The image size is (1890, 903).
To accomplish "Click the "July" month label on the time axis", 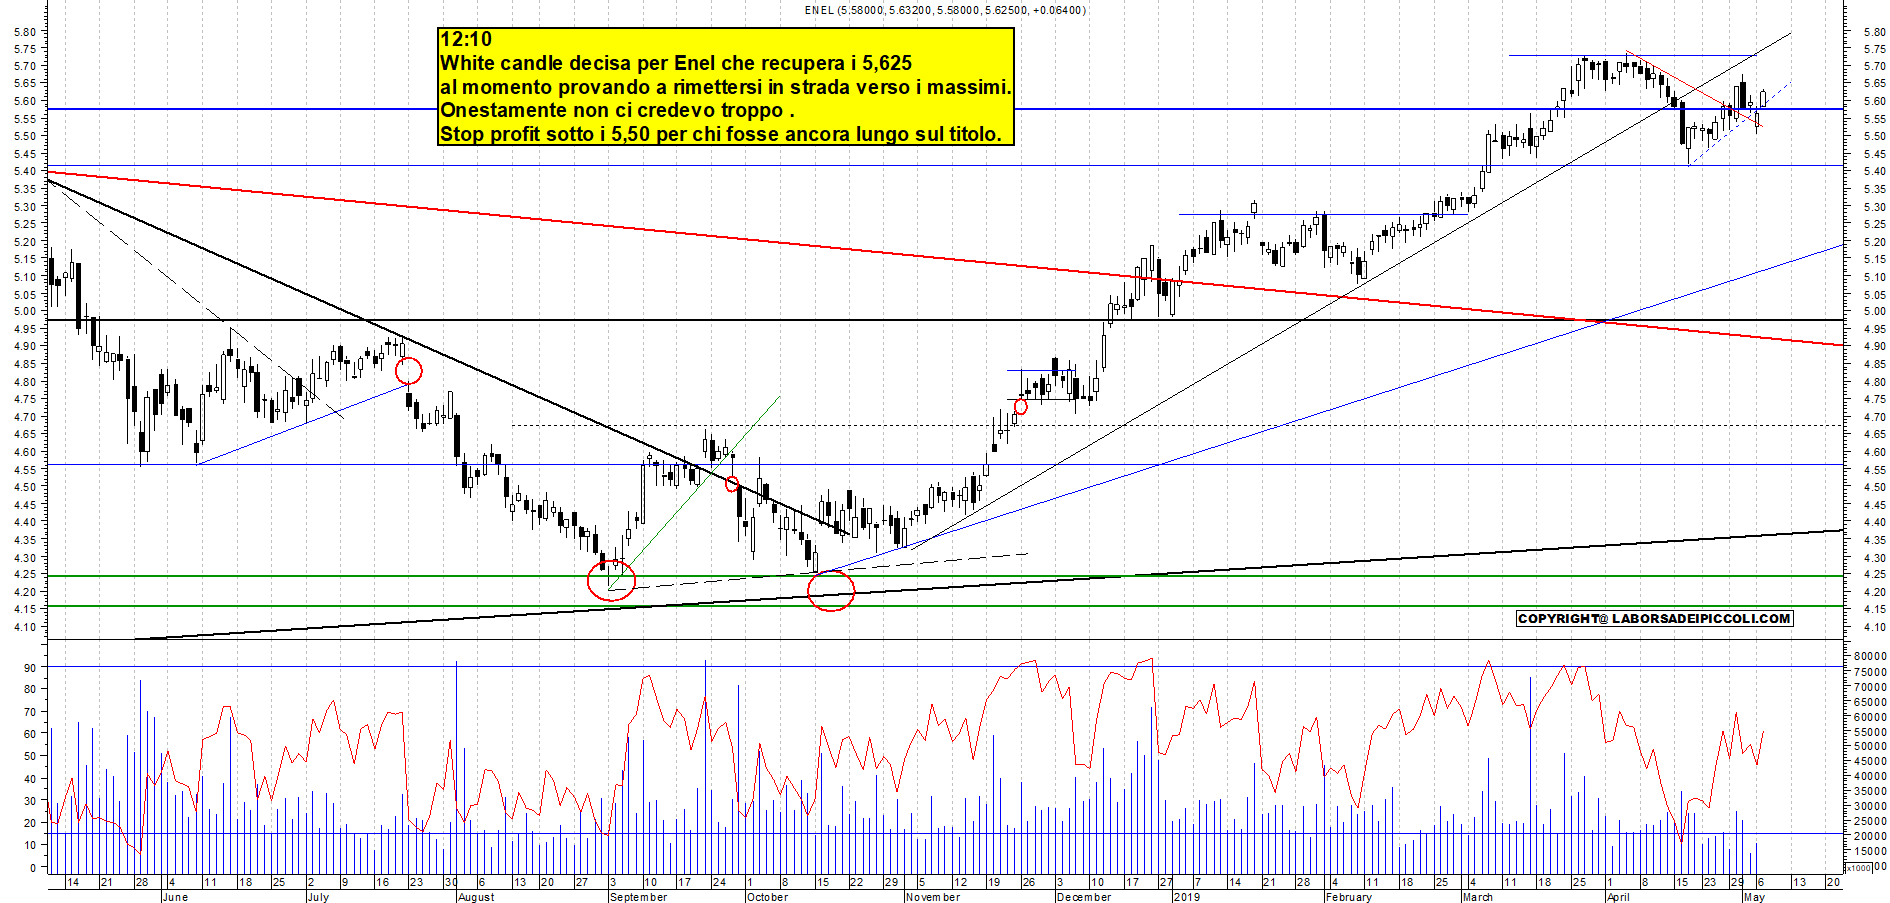I will click(x=318, y=897).
